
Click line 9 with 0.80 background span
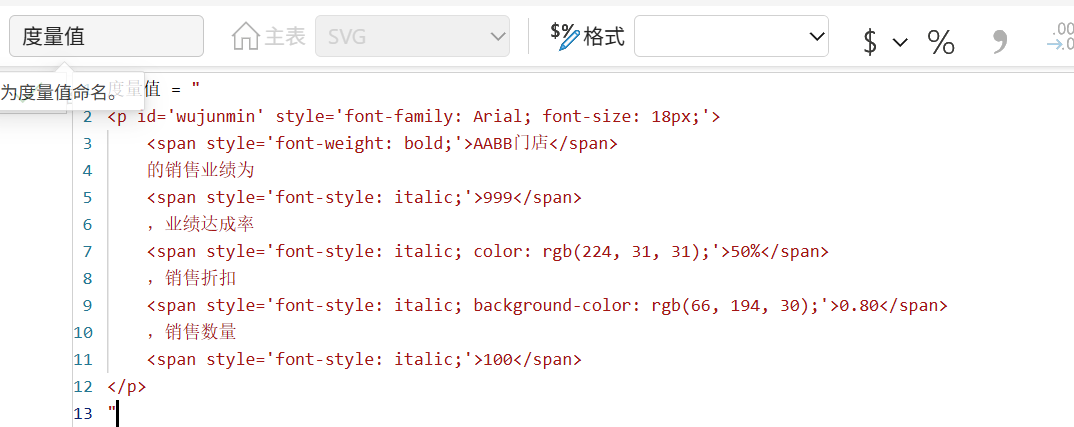point(547,306)
